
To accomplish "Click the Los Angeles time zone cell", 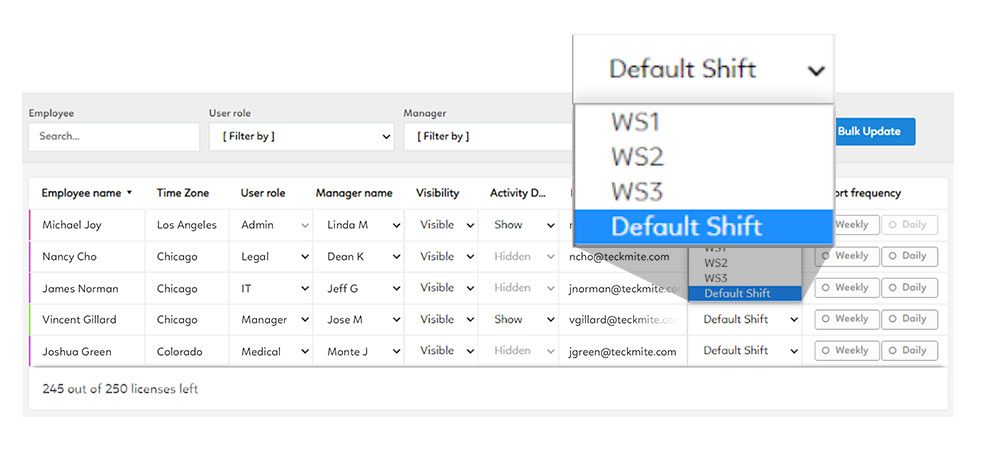I will (x=187, y=225).
